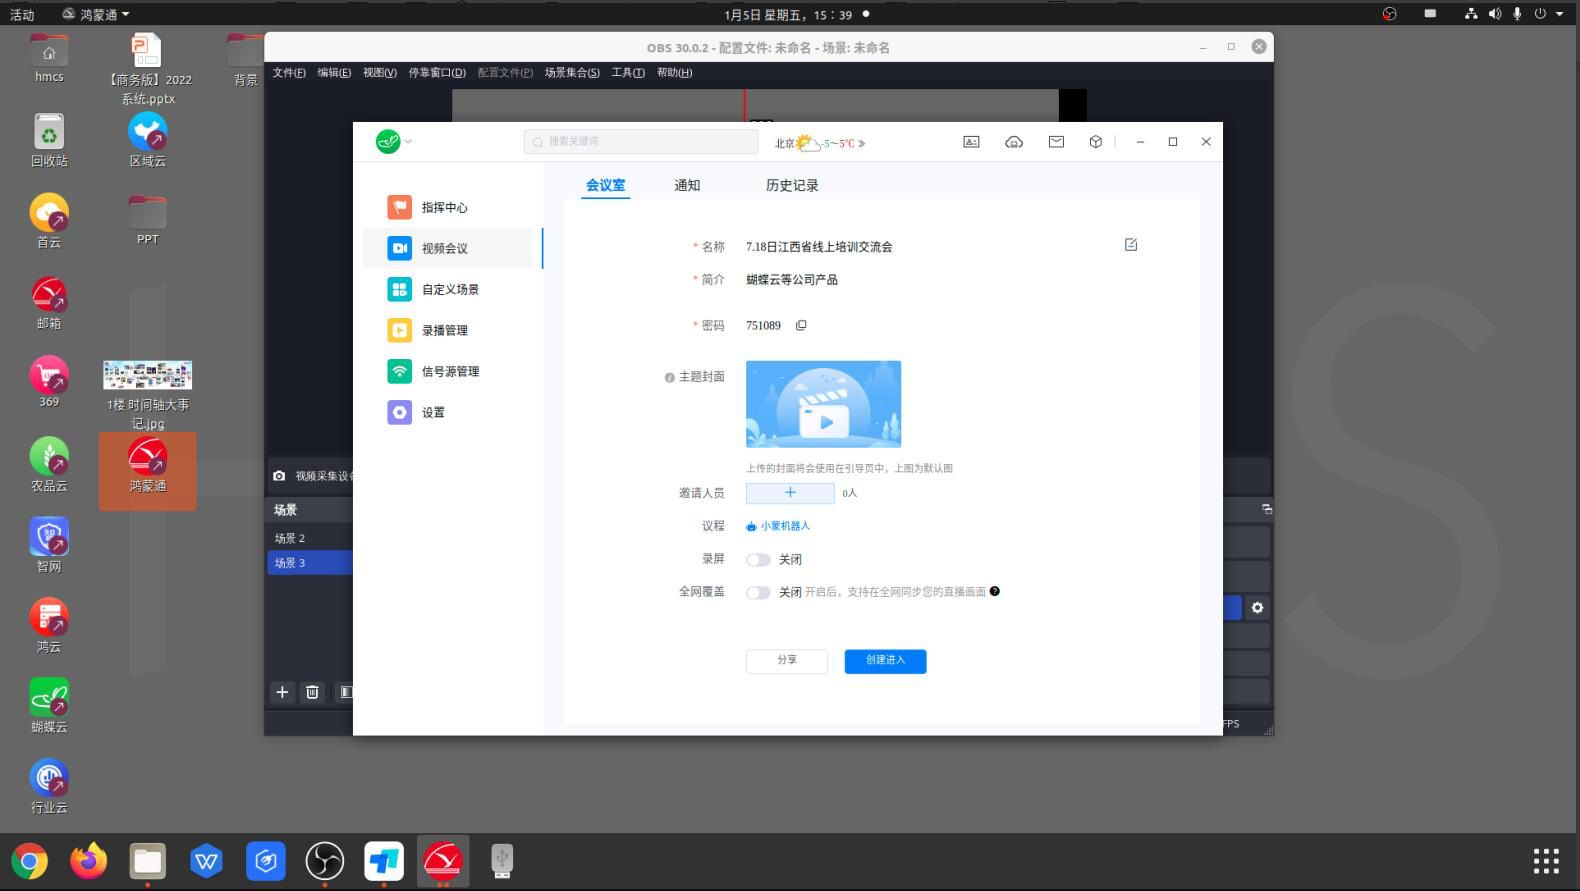This screenshot has width=1580, height=891.
Task: Switch to the 通知 tab
Action: (687, 185)
